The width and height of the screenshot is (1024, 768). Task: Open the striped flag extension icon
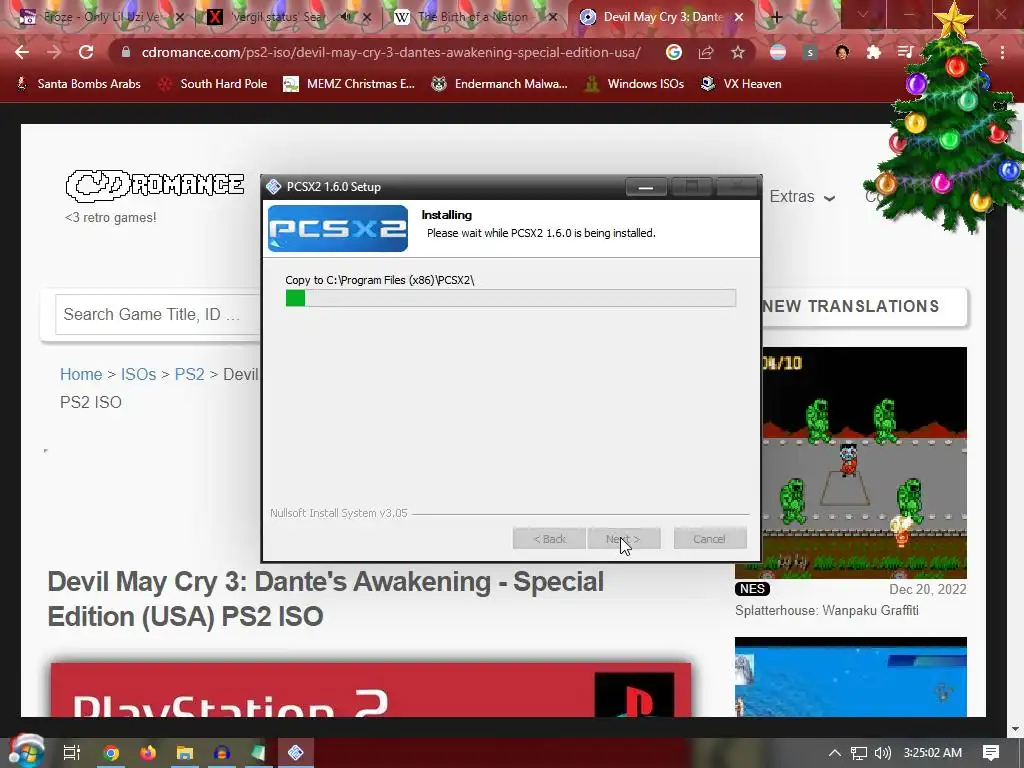(x=778, y=52)
